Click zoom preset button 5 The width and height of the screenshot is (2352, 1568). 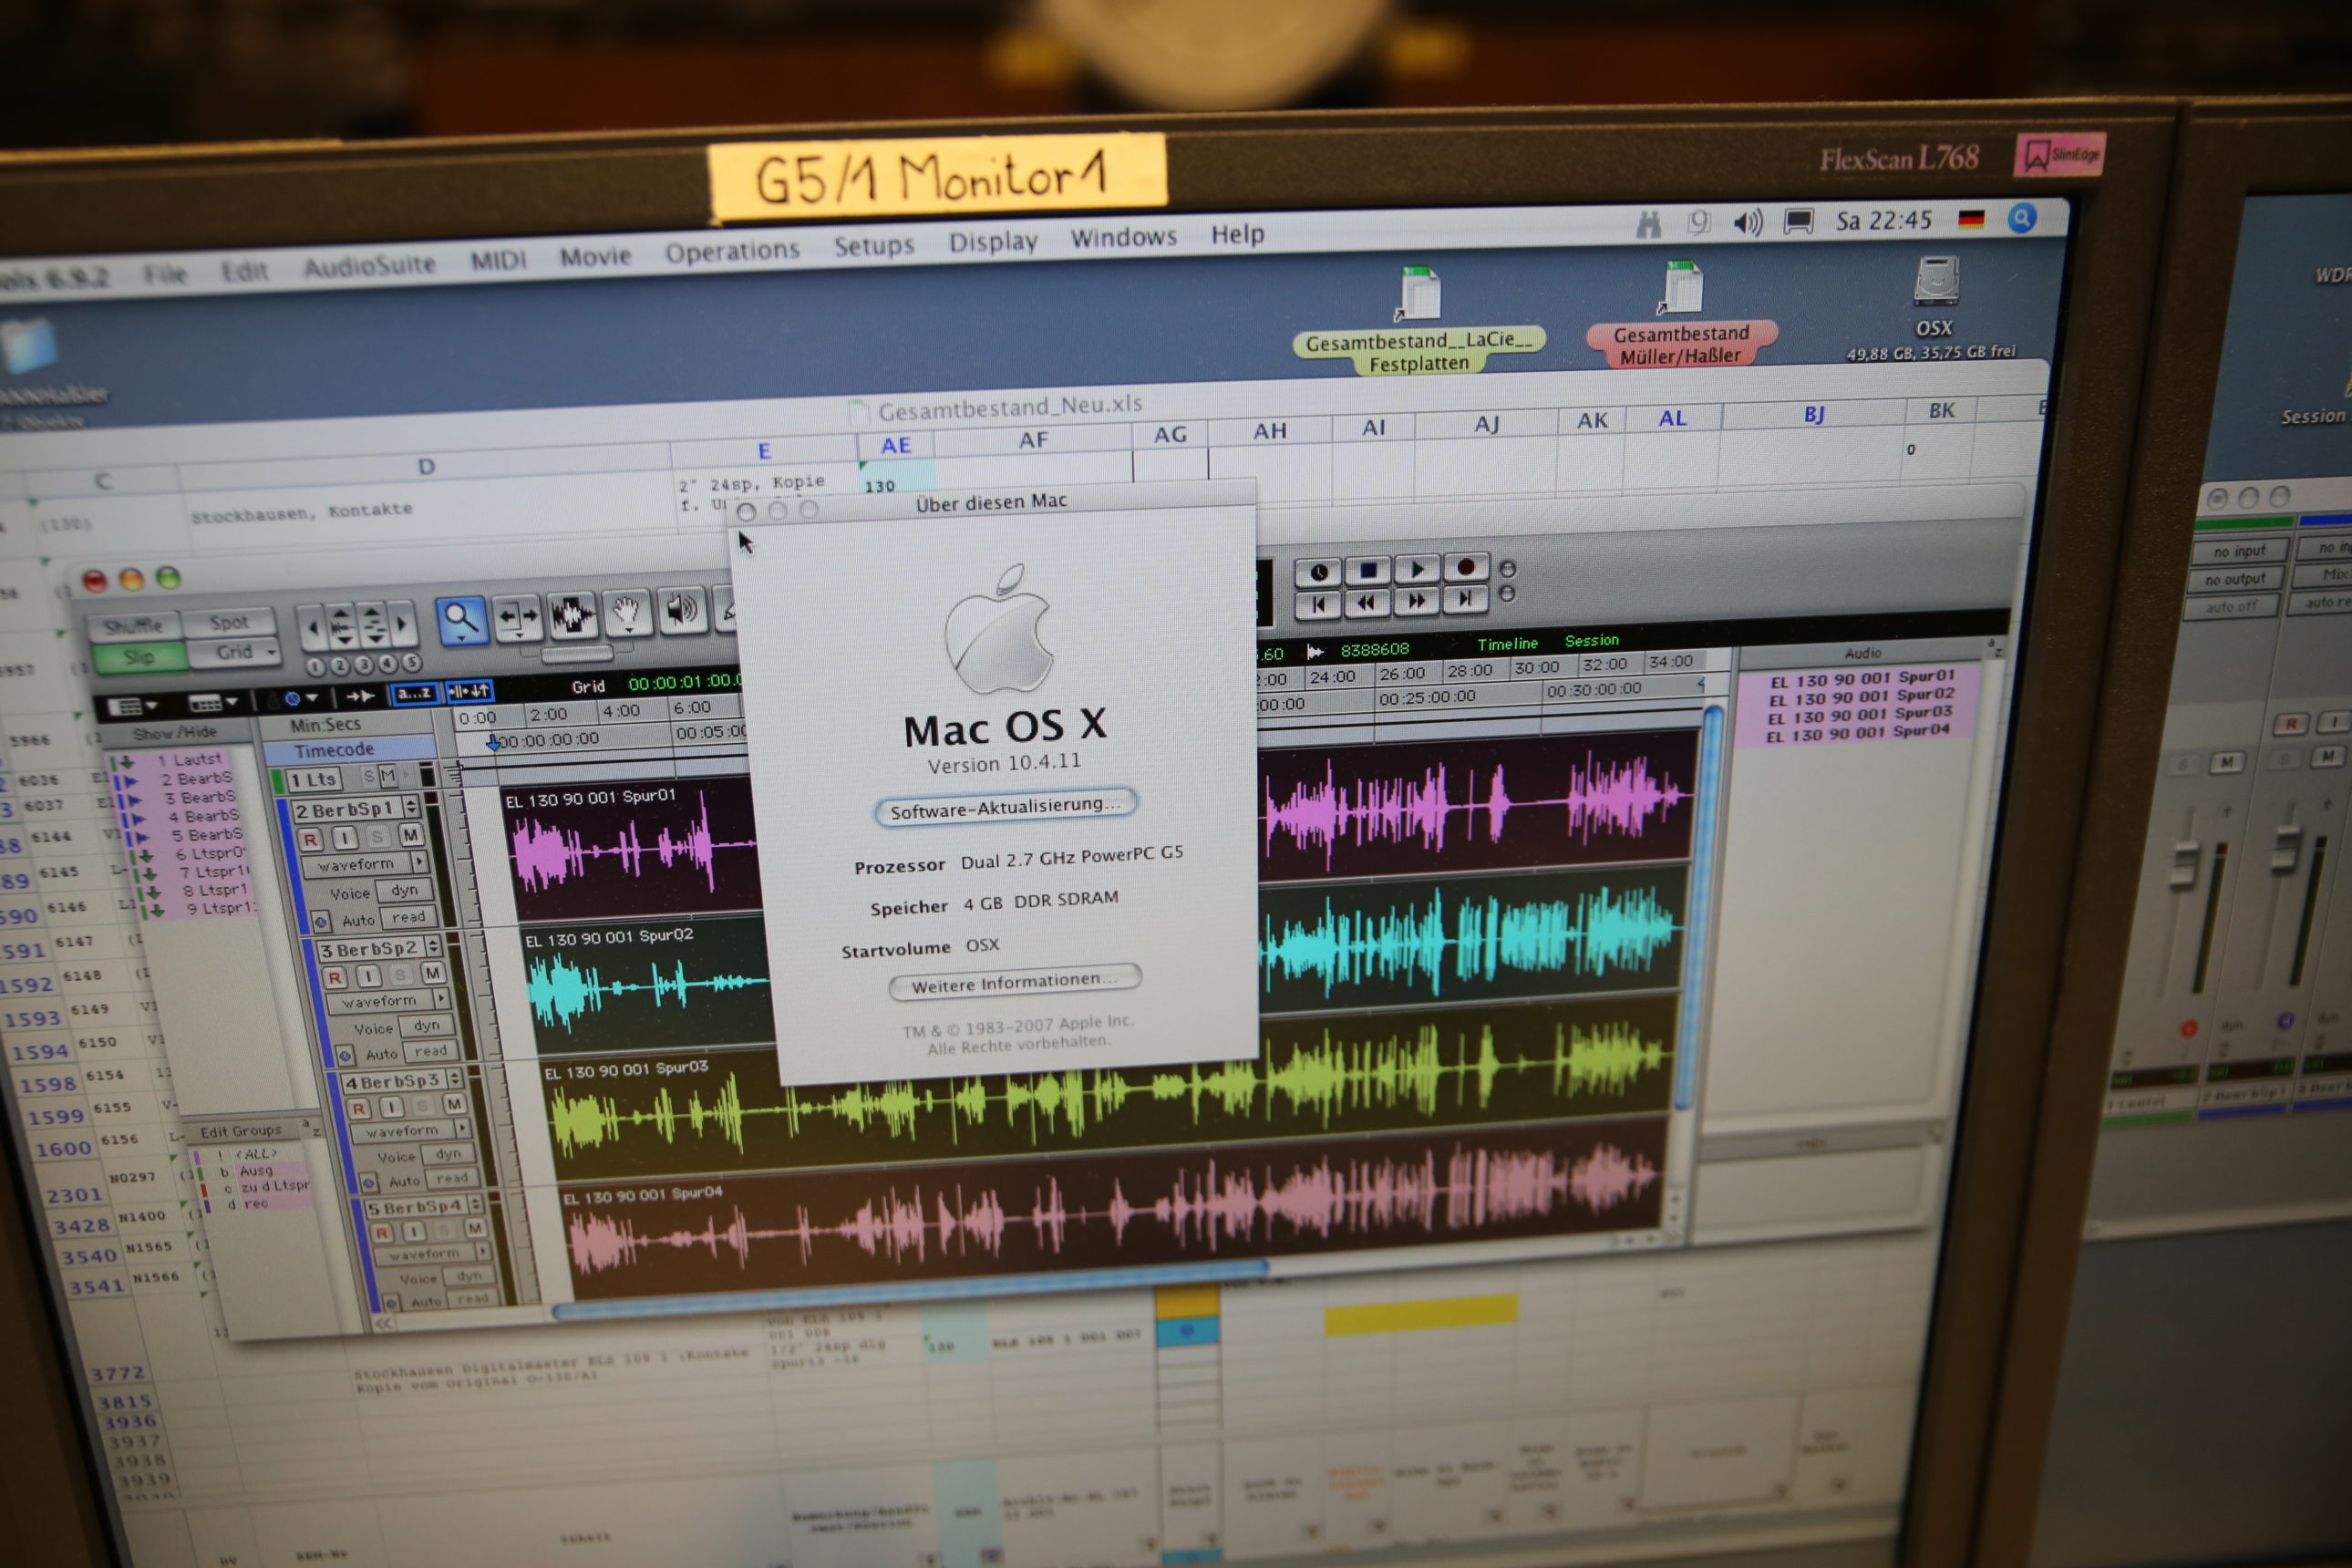[411, 662]
